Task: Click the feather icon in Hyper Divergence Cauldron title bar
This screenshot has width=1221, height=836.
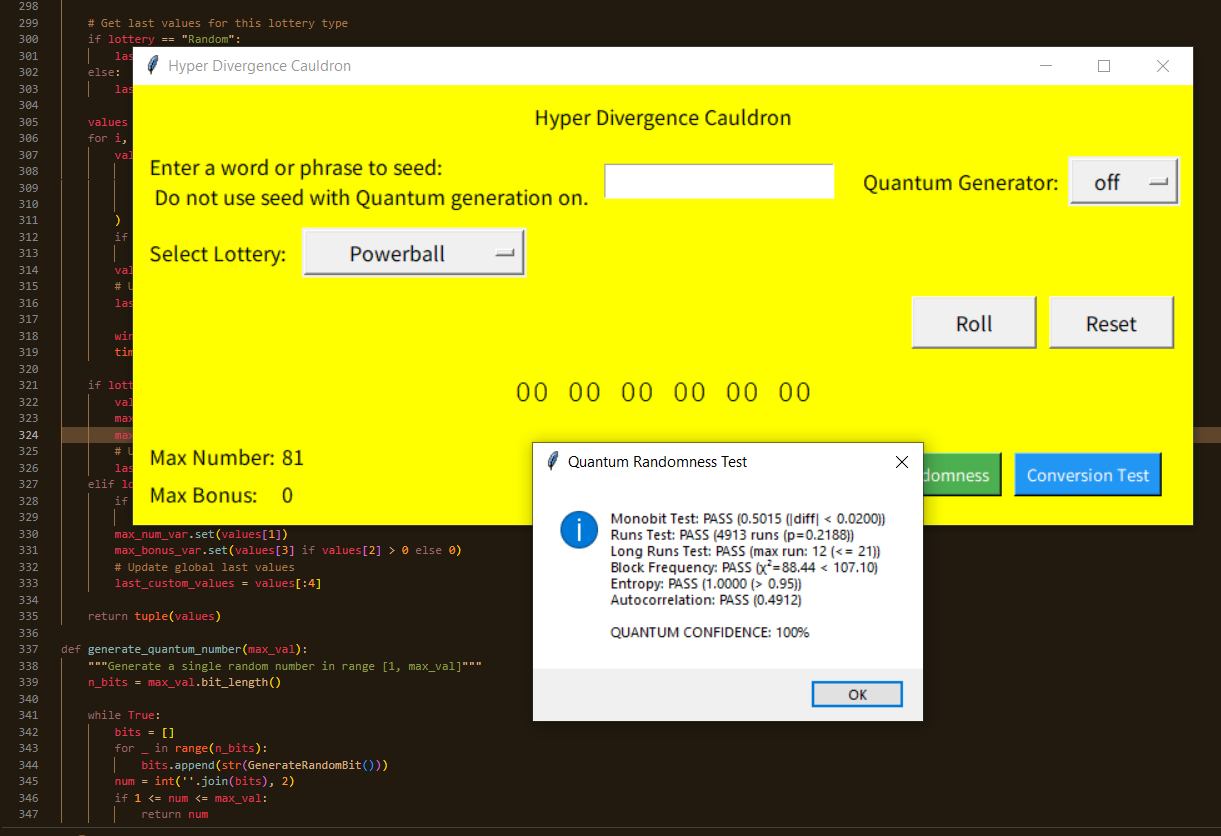Action: point(153,66)
